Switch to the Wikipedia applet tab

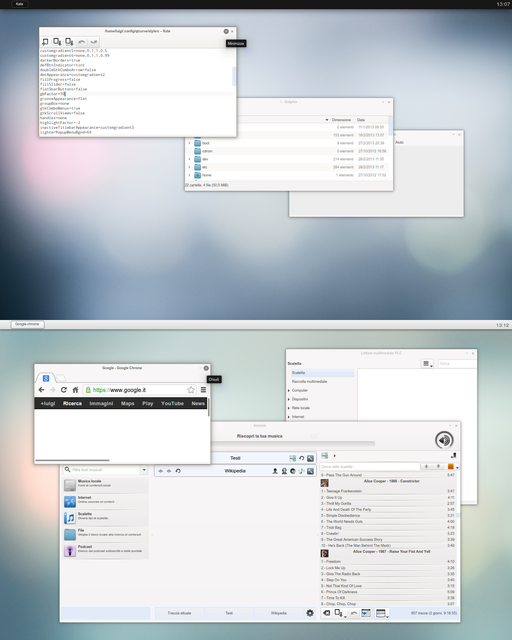(x=278, y=613)
